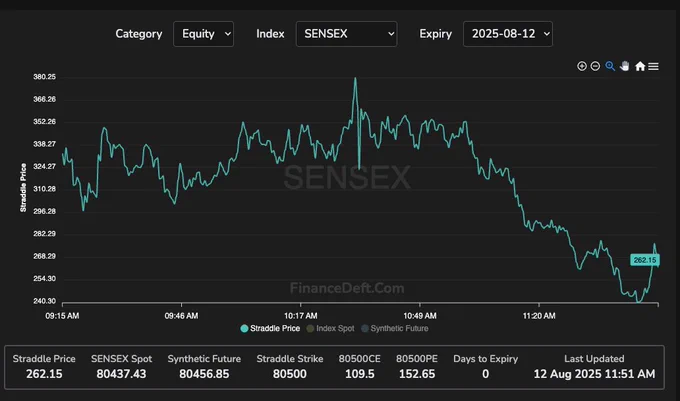680x401 pixels.
Task: Click the 10:49 AM axis label
Action: click(420, 316)
